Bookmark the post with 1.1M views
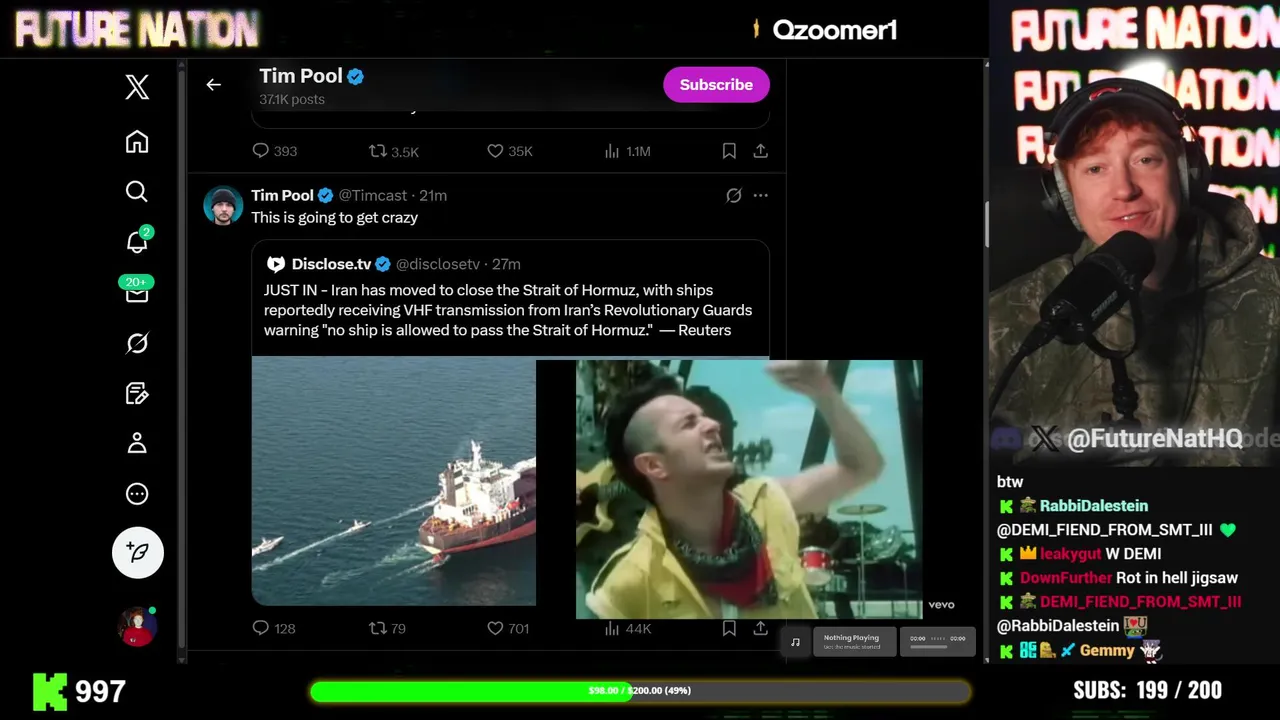The height and width of the screenshot is (720, 1280). pos(729,151)
